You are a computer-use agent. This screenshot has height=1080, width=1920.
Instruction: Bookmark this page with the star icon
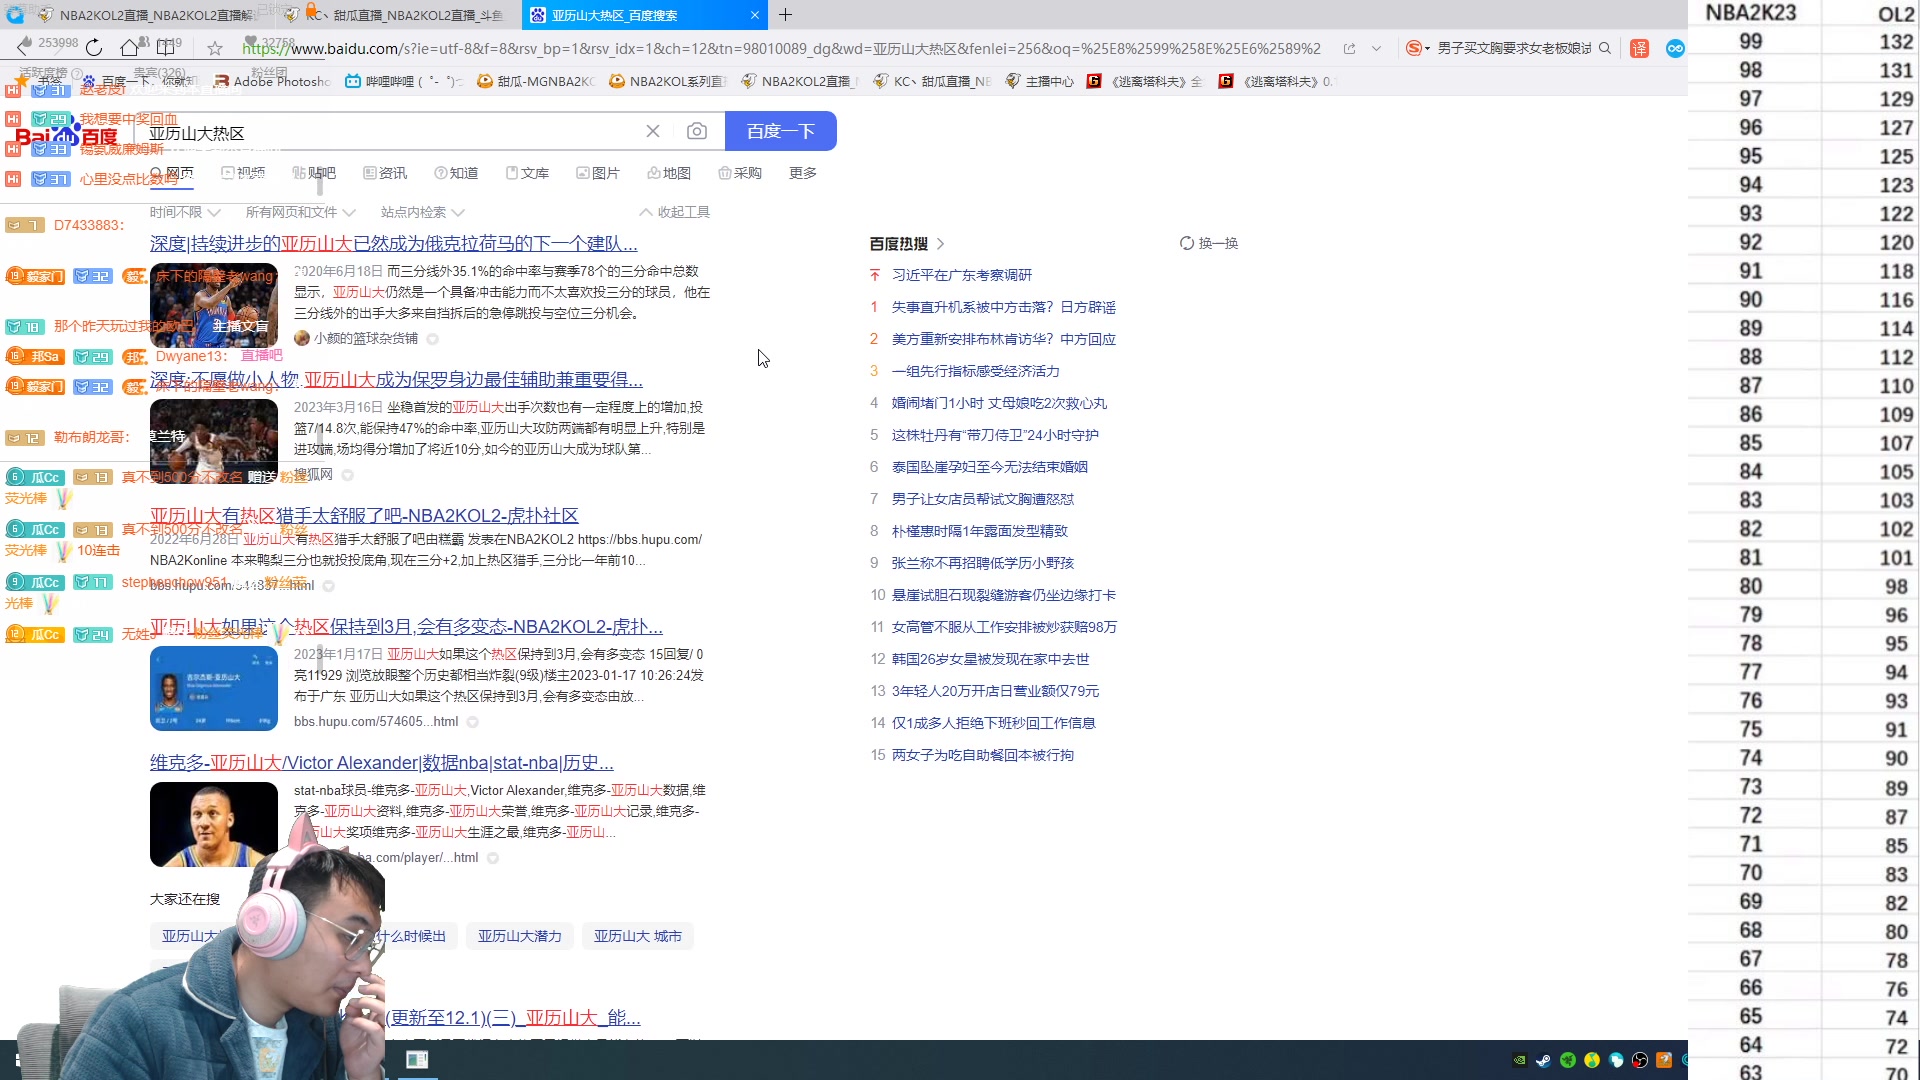tap(215, 48)
